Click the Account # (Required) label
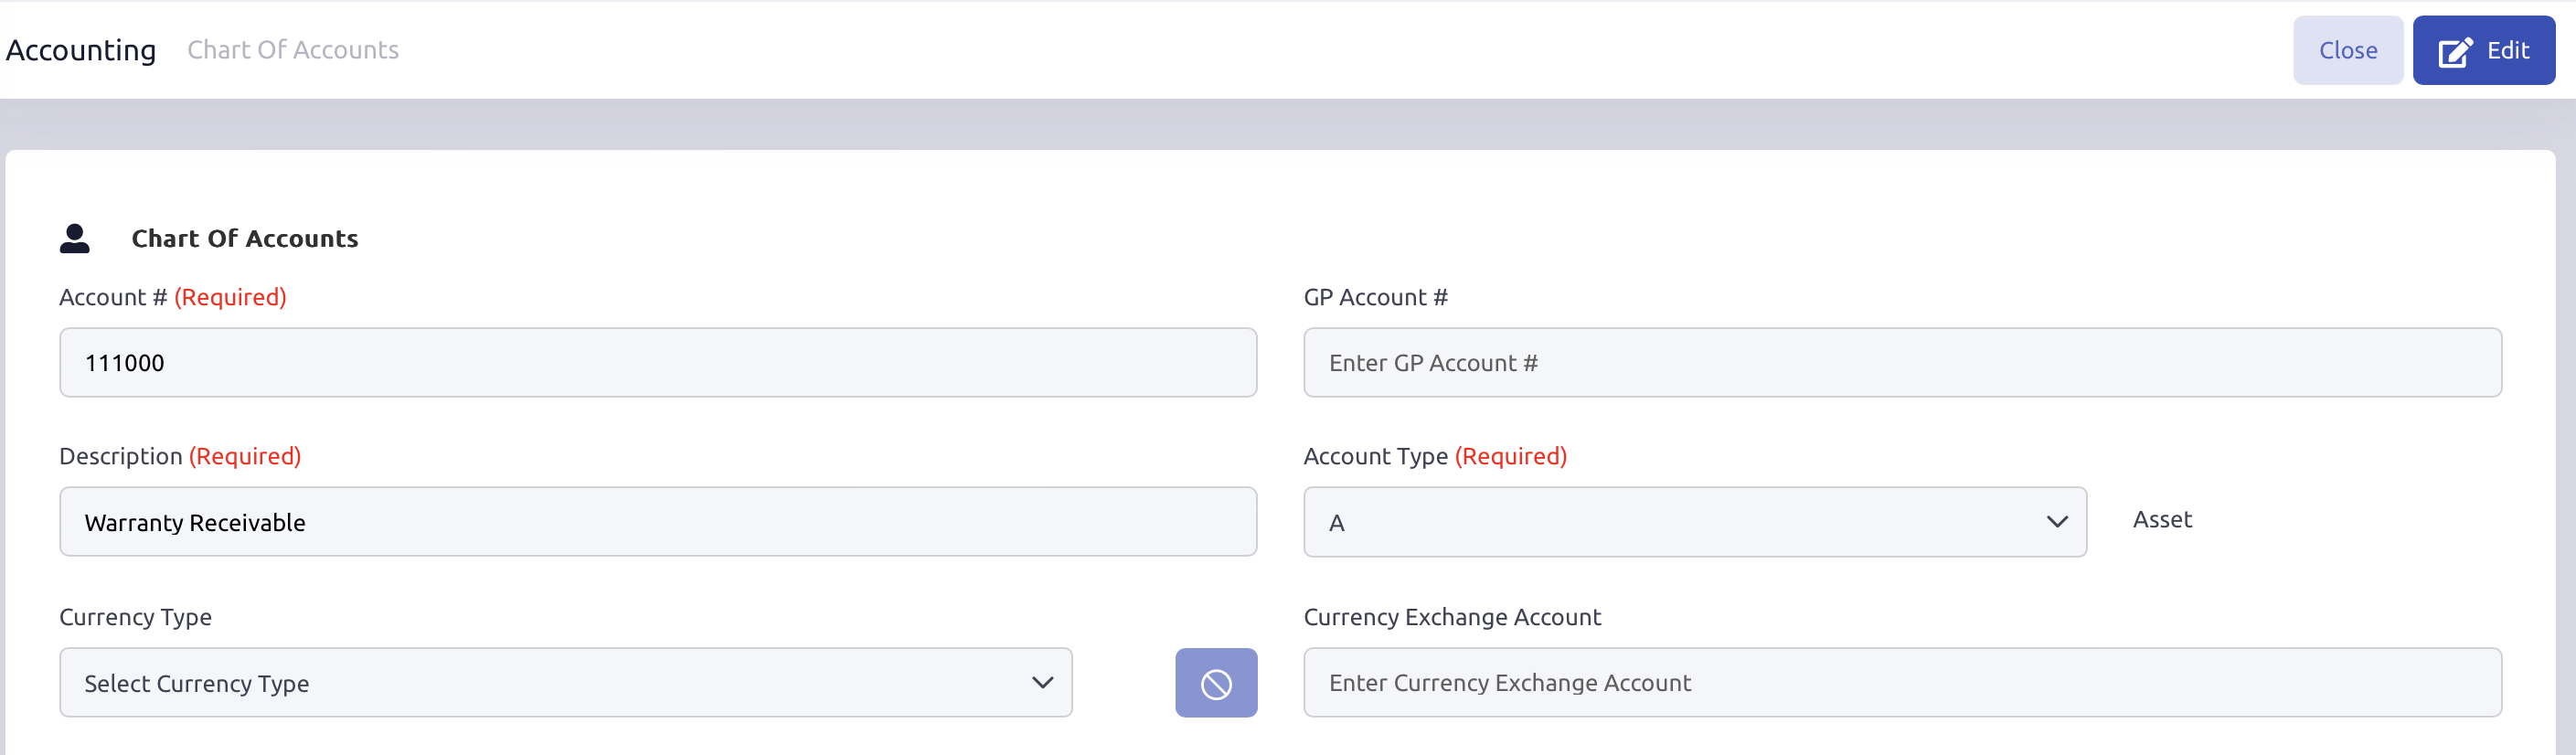Screen dimensions: 2576x755 point(173,298)
